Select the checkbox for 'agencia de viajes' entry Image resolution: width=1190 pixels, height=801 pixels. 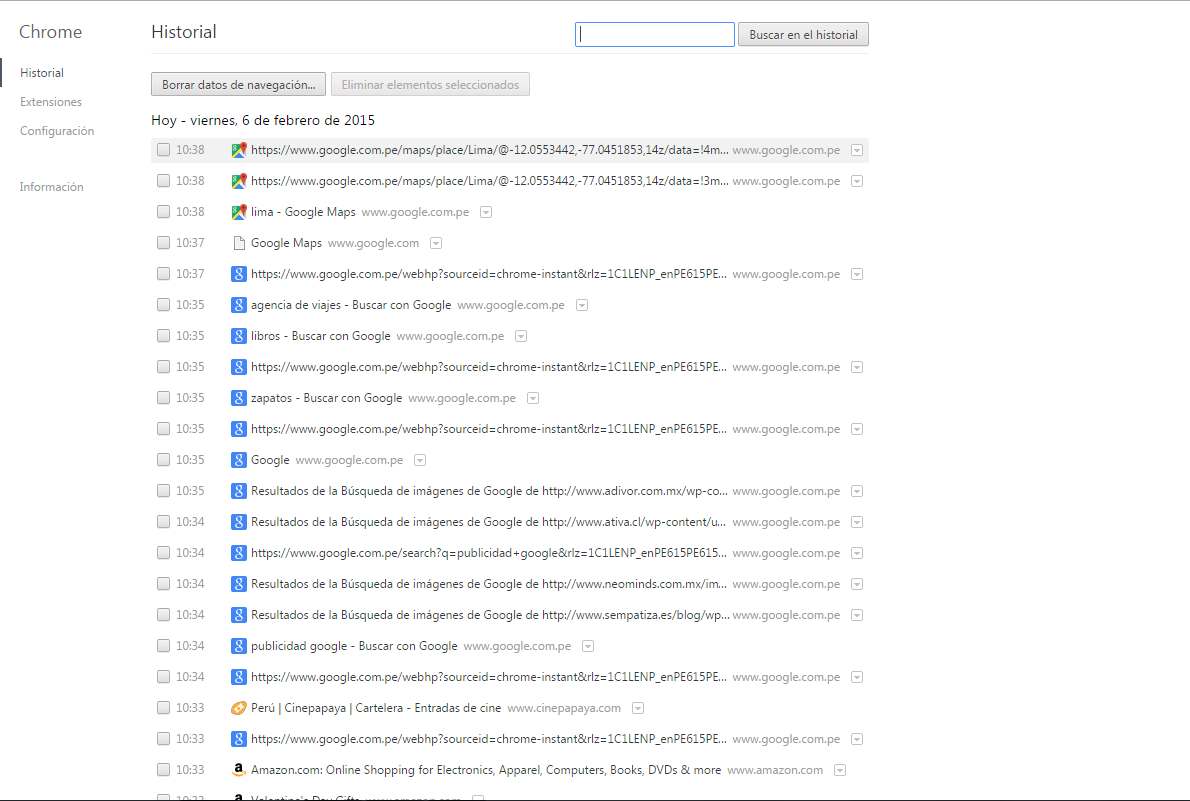coord(163,304)
